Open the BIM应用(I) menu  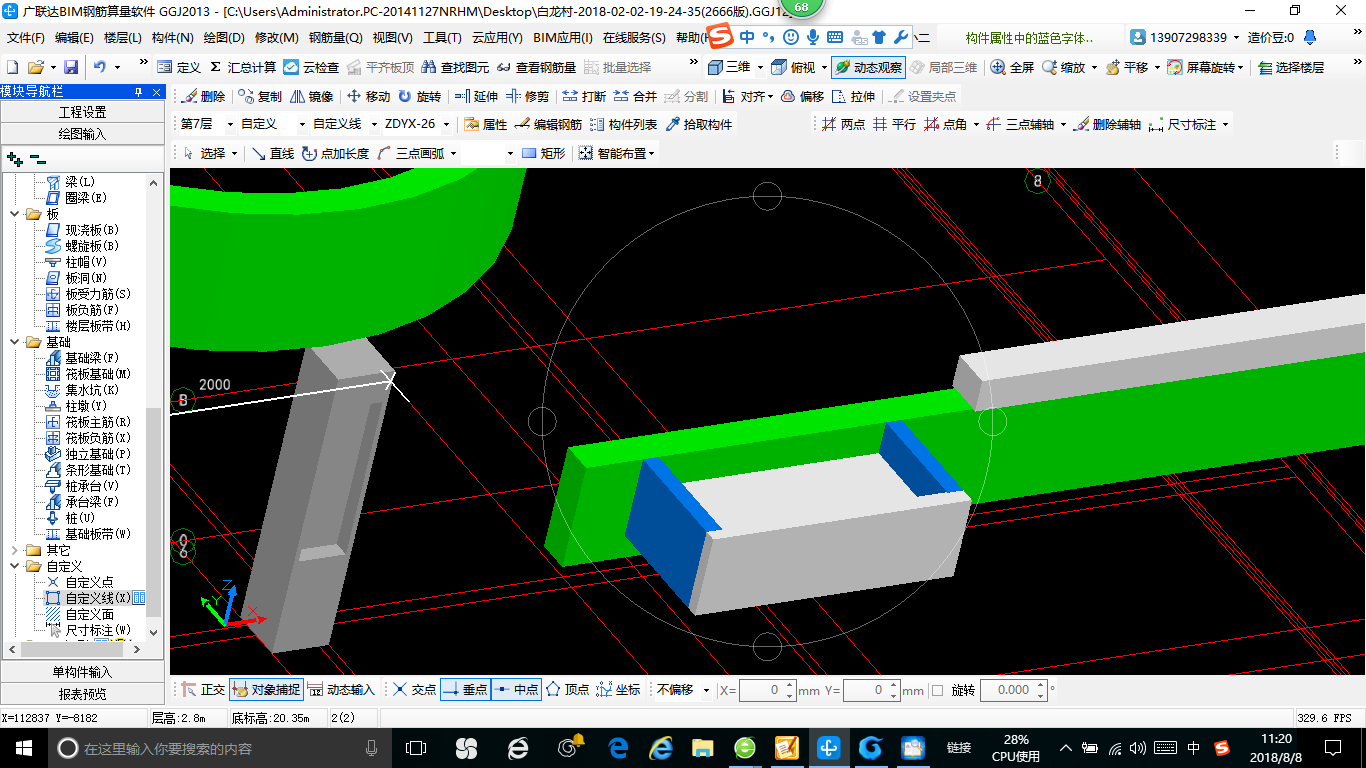pos(563,38)
